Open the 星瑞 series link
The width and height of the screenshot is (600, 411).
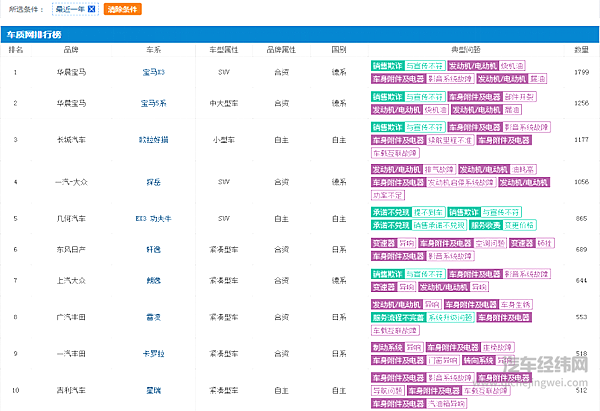(153, 391)
